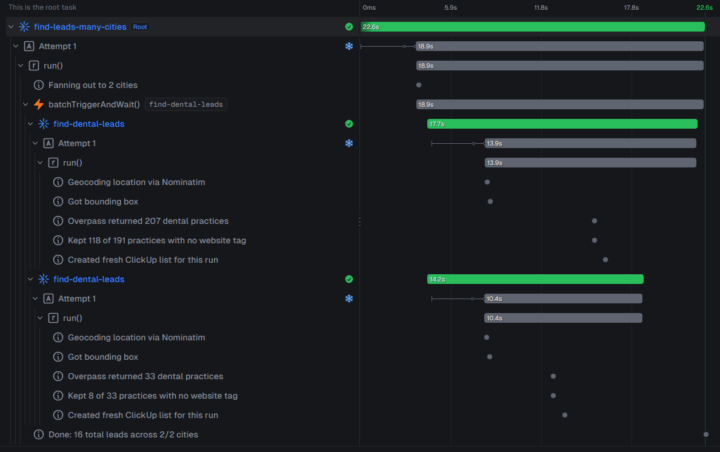
Task: Collapse run() under first find-dental-leads
Action: [40, 163]
